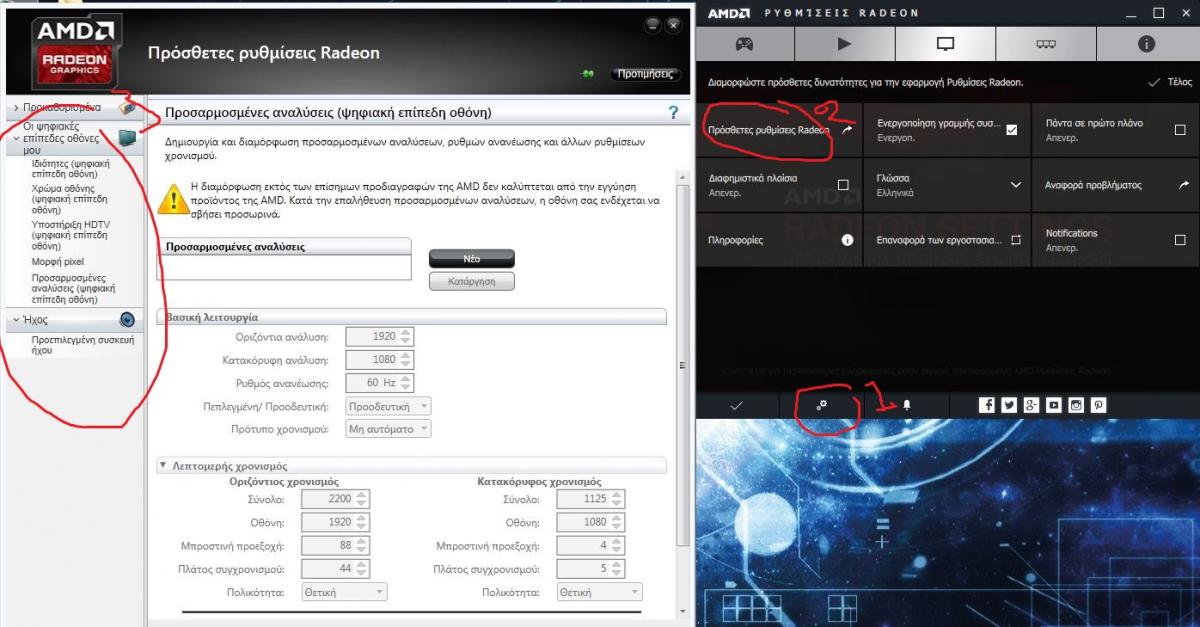The height and width of the screenshot is (627, 1200).
Task: Click the reset icon beside Επαναφορά των εργοστασια...
Action: [x=1015, y=240]
